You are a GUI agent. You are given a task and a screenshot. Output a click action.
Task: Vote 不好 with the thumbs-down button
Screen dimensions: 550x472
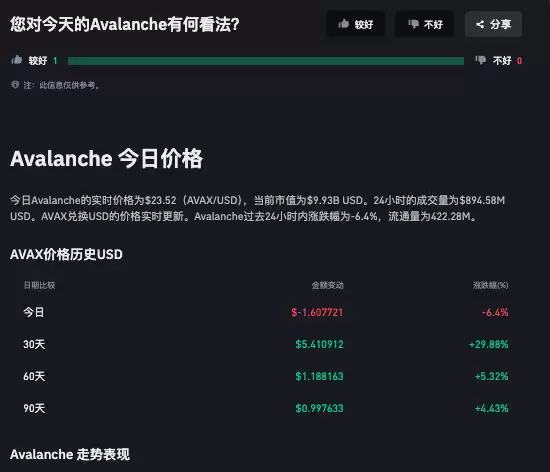pyautogui.click(x=425, y=24)
